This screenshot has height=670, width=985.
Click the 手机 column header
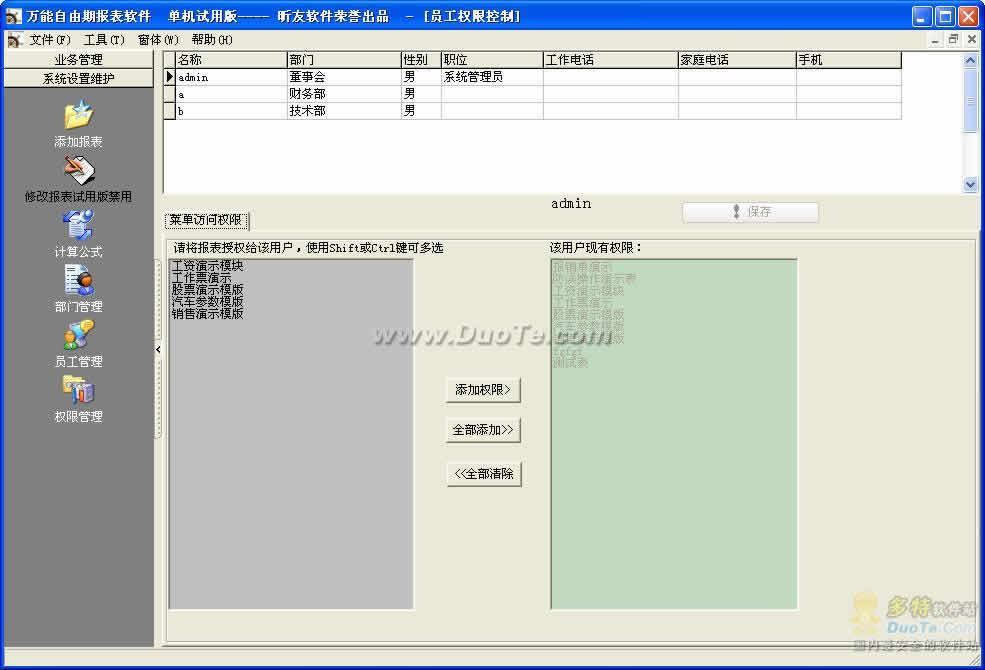(849, 60)
